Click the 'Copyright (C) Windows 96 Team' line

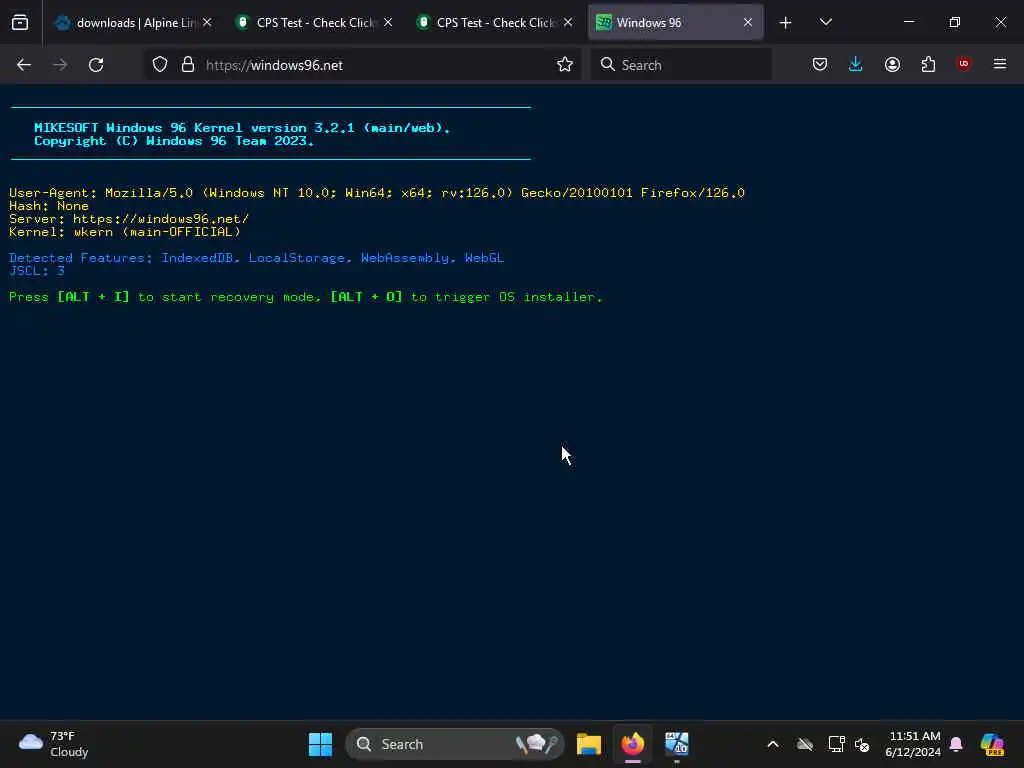(x=174, y=141)
